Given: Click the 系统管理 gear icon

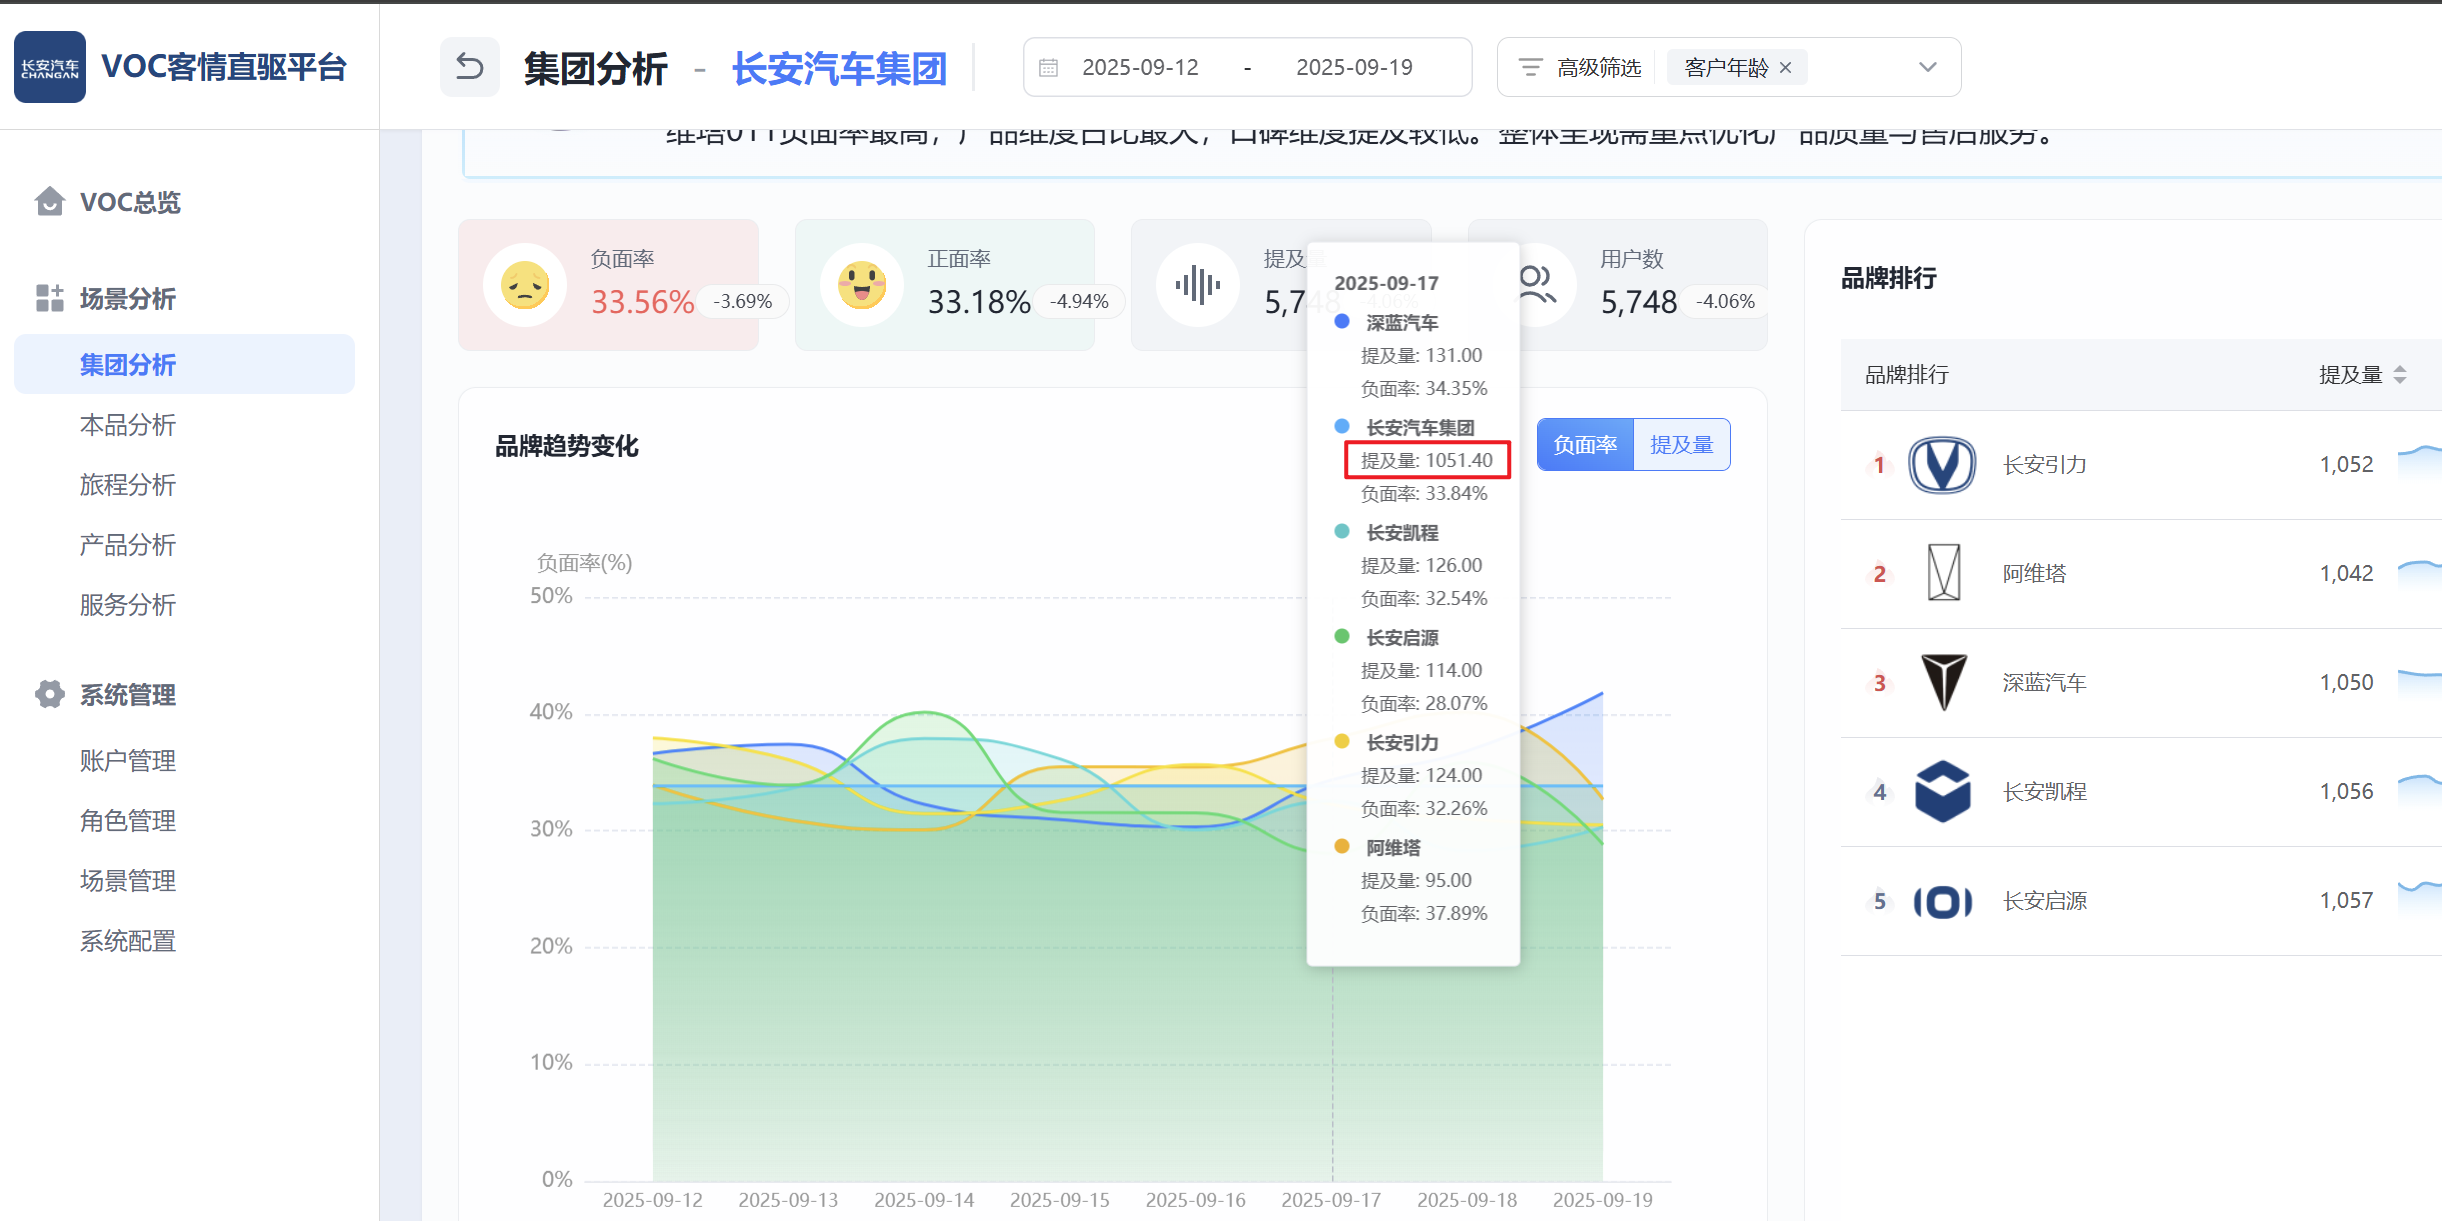Looking at the screenshot, I should pos(50,694).
